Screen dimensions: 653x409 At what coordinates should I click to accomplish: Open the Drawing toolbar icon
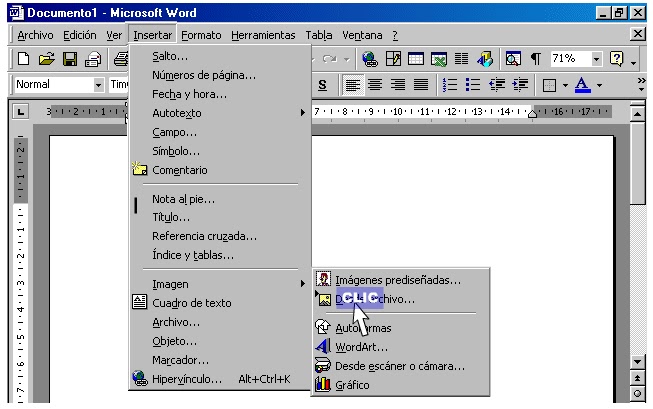[x=485, y=59]
